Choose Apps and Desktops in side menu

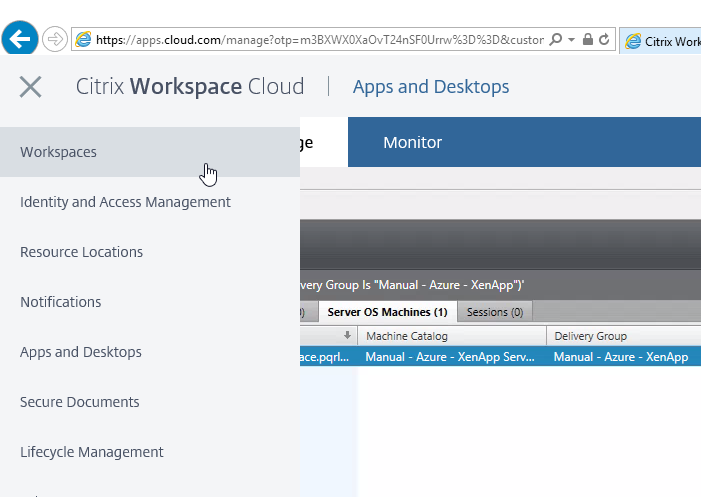coord(81,352)
